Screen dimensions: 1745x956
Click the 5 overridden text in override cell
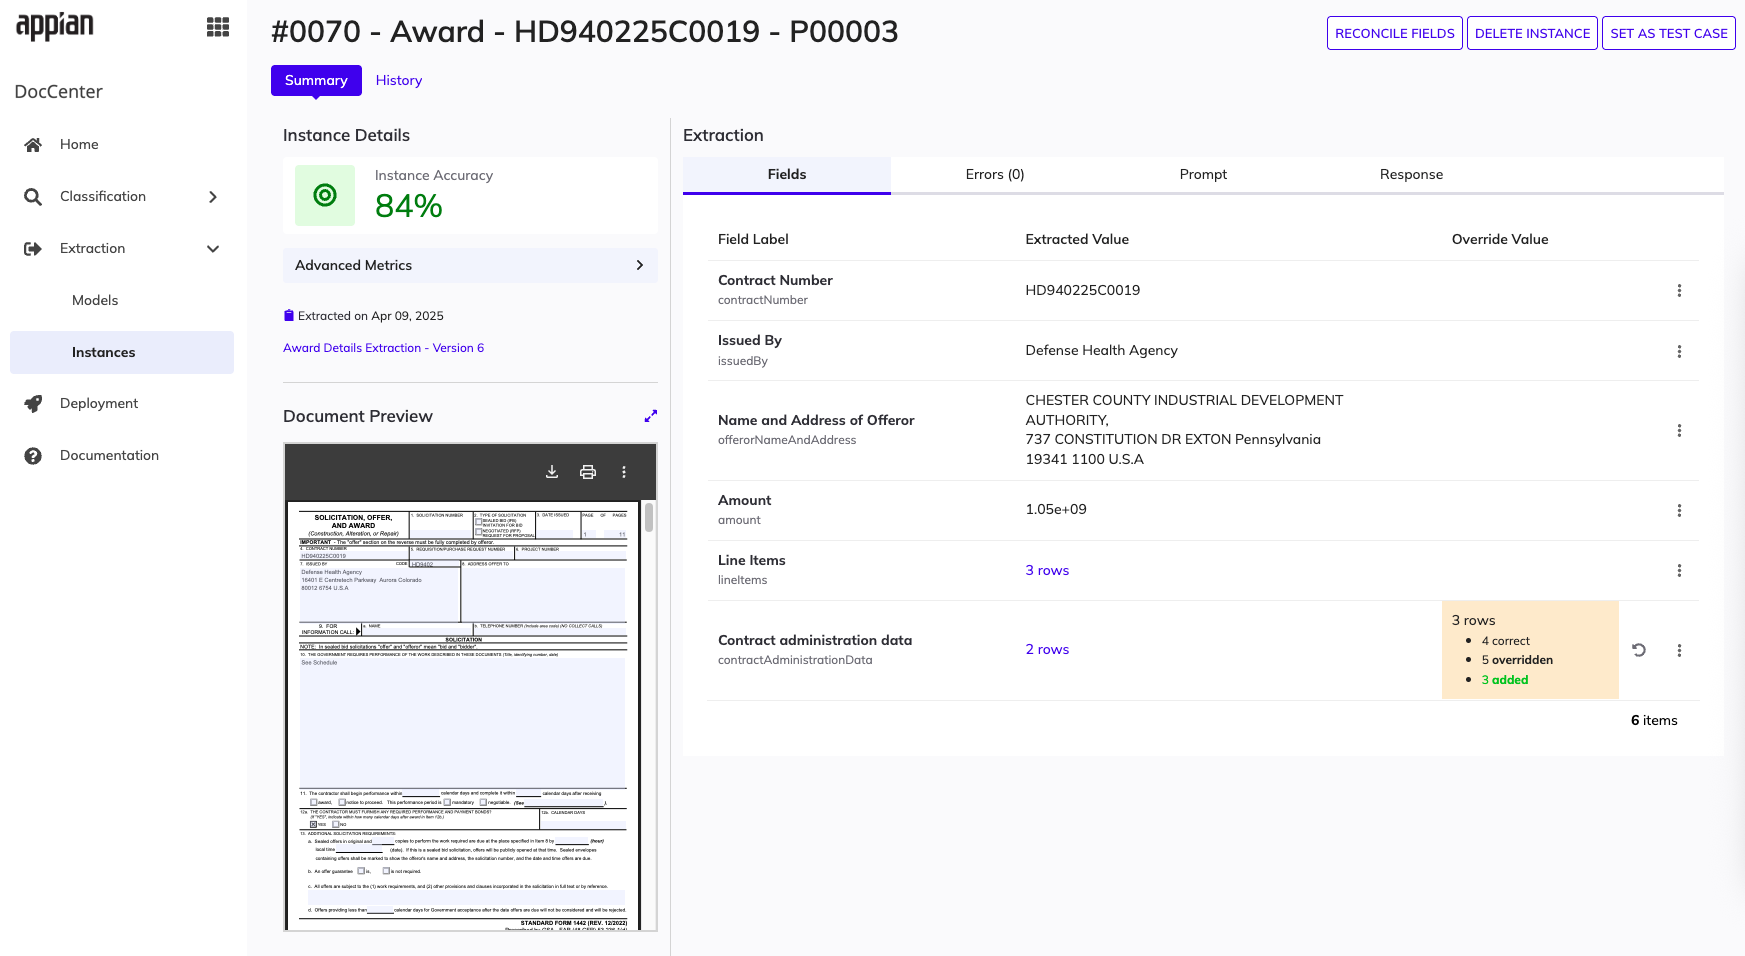coord(1517,660)
